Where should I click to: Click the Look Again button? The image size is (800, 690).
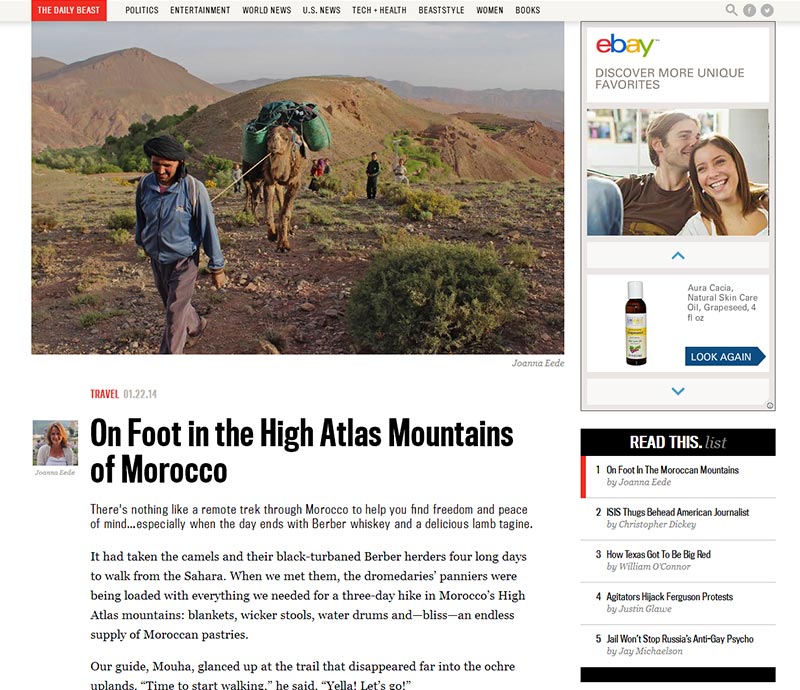click(724, 356)
